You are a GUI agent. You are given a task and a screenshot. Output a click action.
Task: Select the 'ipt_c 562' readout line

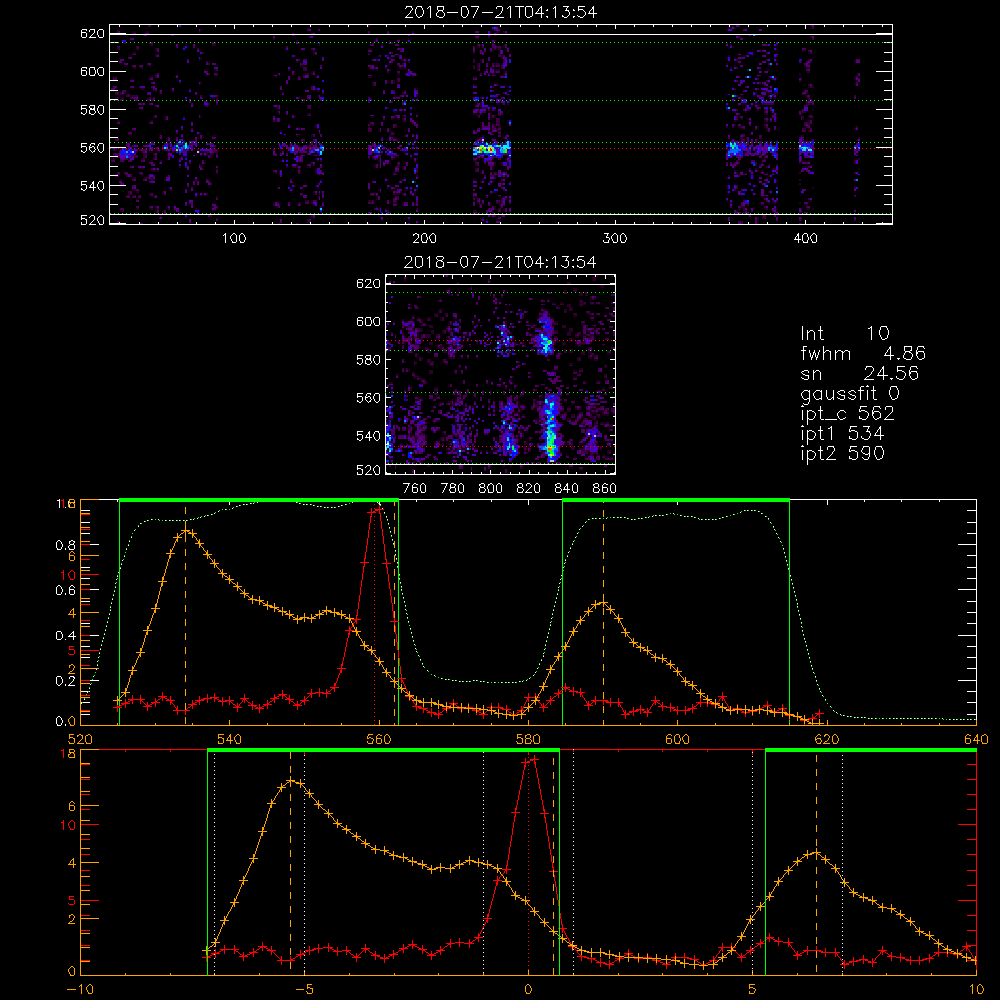tap(847, 414)
